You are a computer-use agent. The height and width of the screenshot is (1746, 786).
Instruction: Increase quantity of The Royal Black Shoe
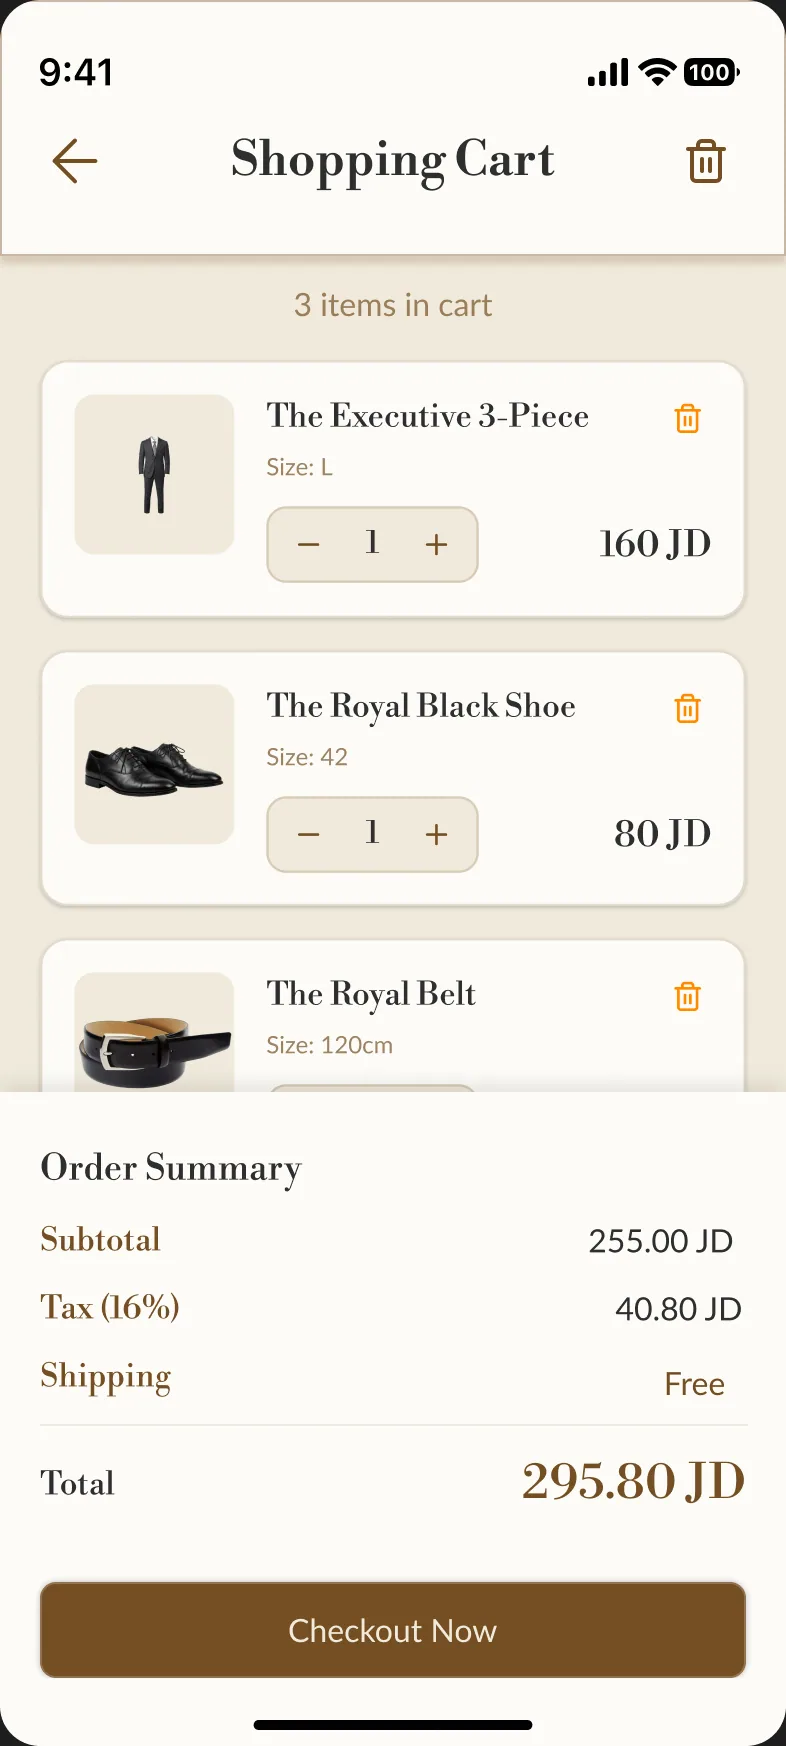coord(436,835)
